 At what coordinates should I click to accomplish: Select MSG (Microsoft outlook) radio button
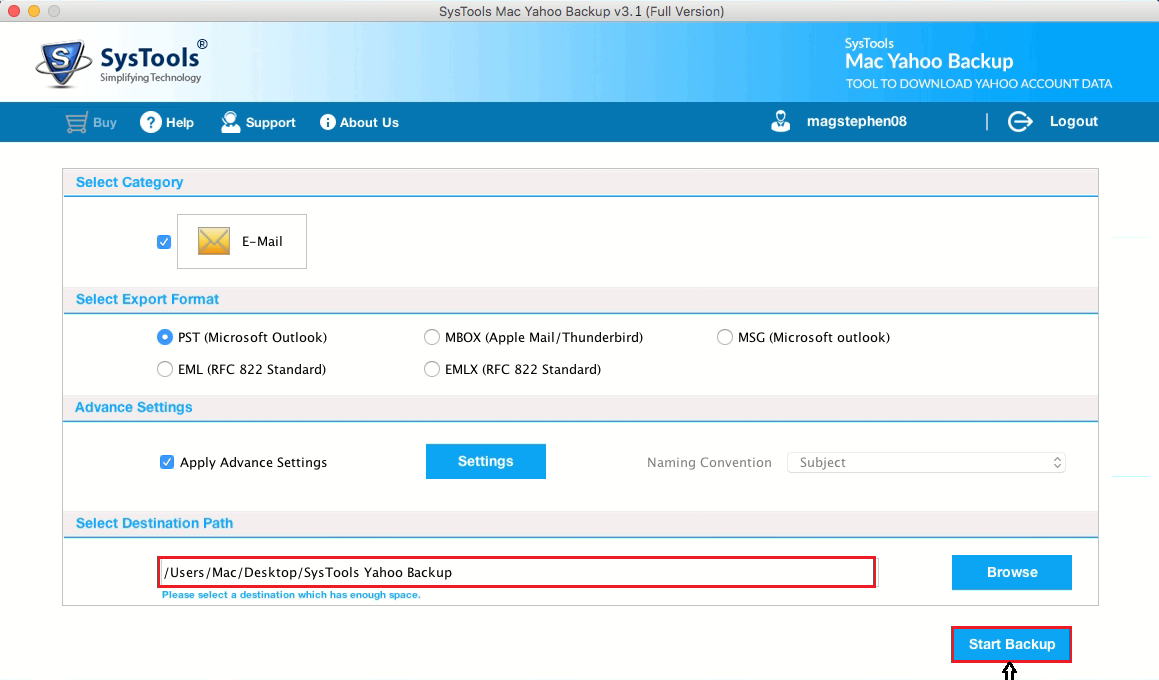pyautogui.click(x=724, y=337)
